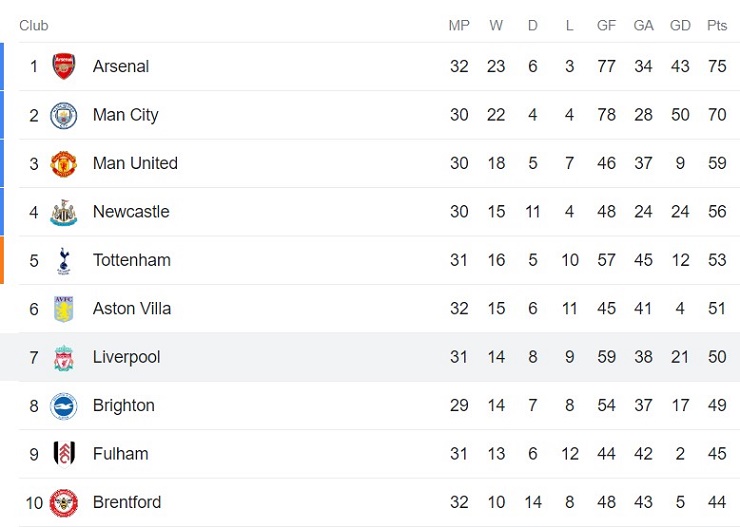Click the Newcastle club badge
The width and height of the screenshot is (740, 527).
pos(64,212)
